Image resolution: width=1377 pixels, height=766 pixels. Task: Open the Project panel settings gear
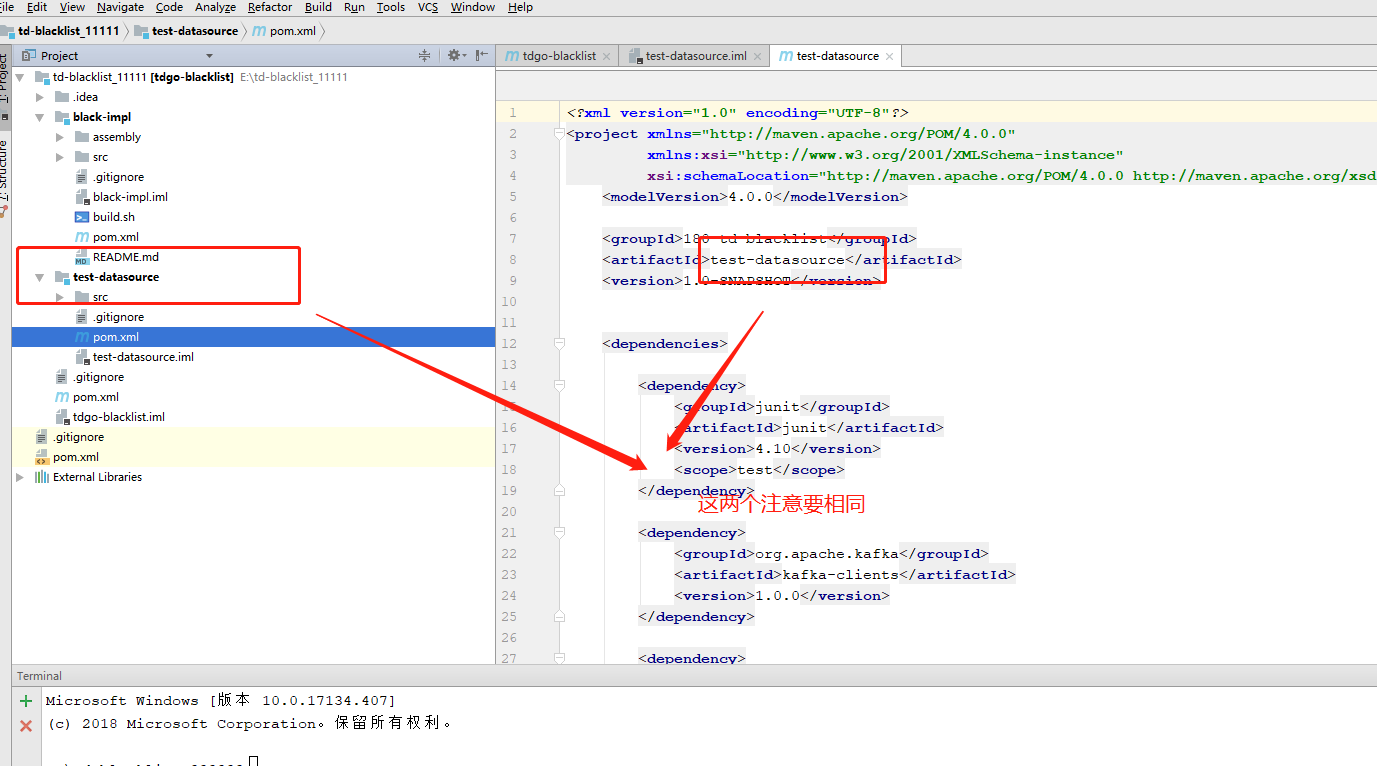click(x=453, y=55)
